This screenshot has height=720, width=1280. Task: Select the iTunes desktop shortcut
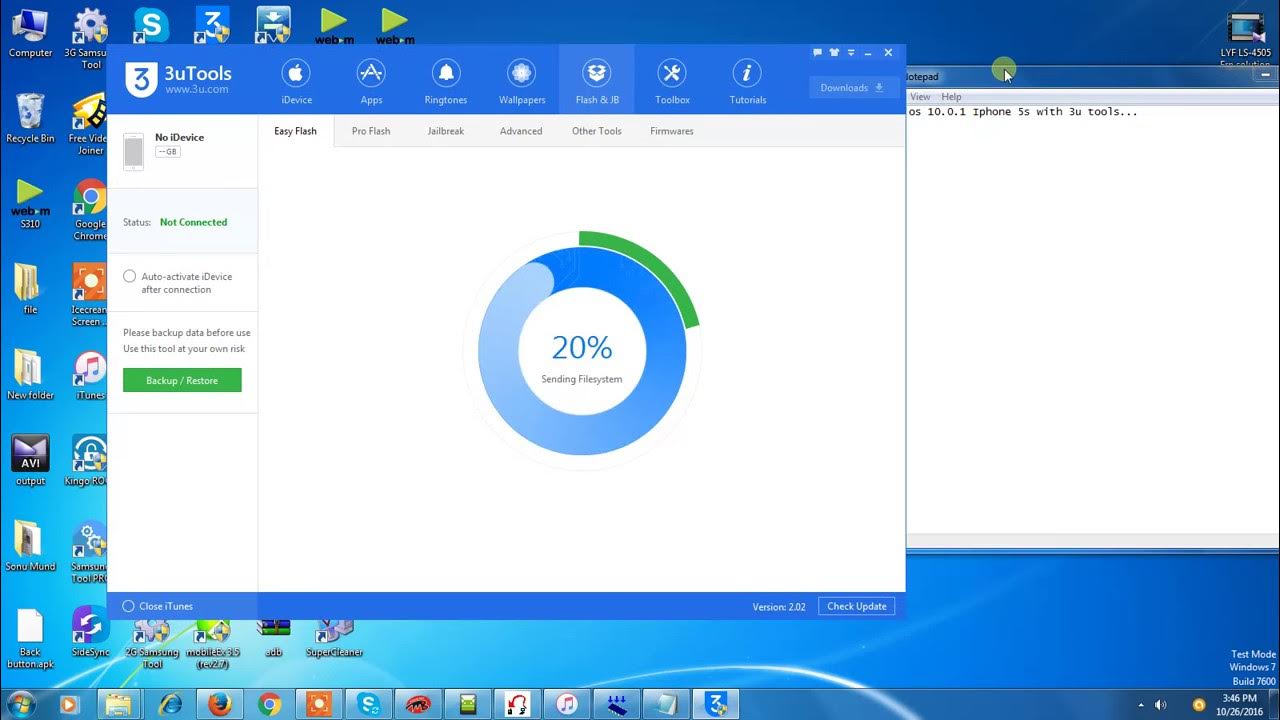click(90, 376)
